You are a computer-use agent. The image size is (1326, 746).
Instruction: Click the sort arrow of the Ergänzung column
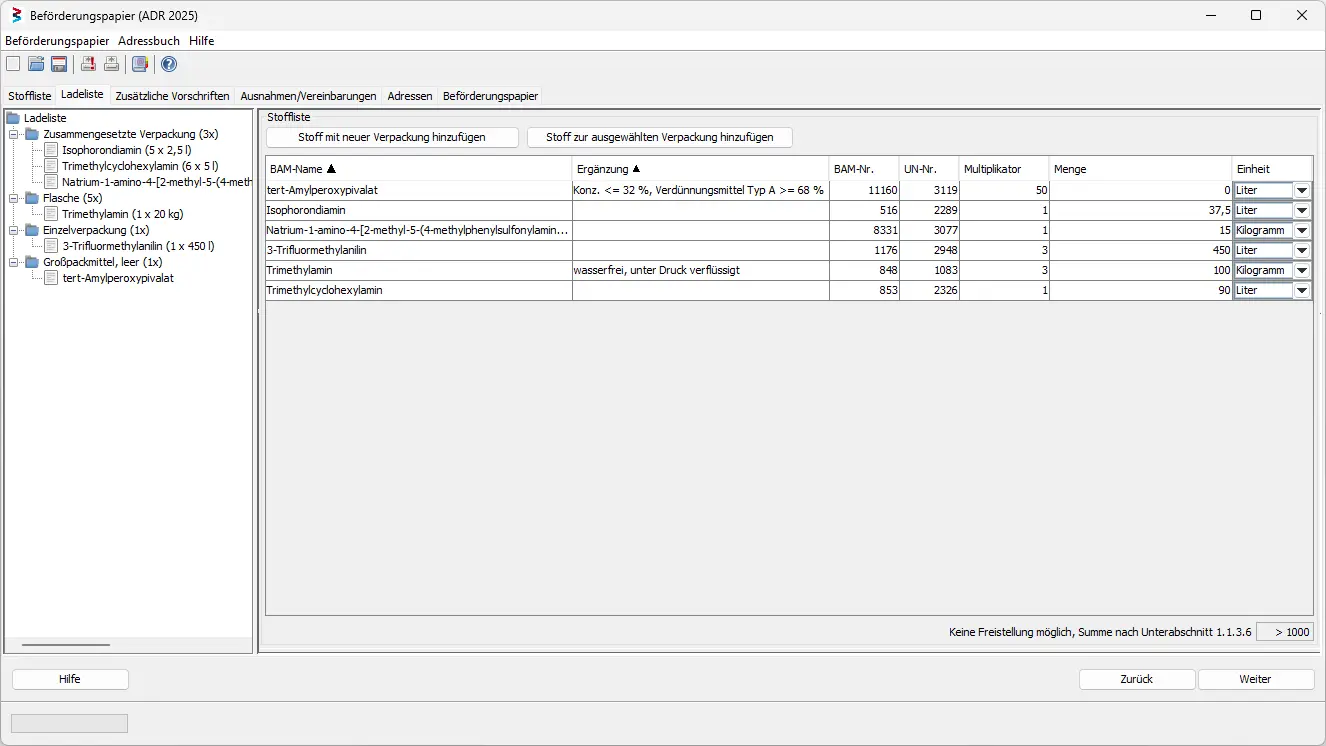point(636,169)
